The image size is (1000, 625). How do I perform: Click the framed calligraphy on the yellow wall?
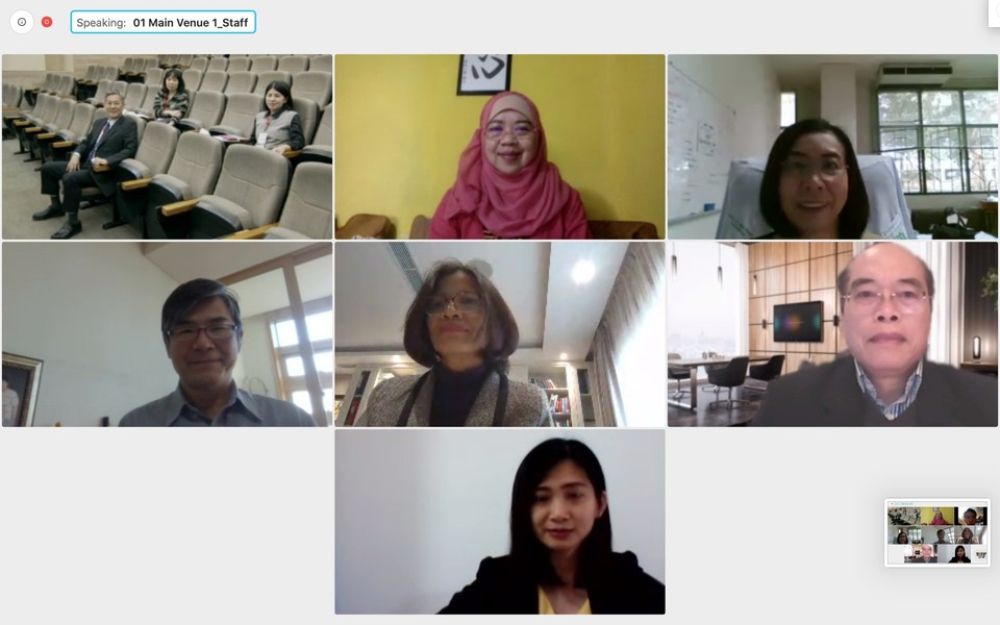point(483,74)
